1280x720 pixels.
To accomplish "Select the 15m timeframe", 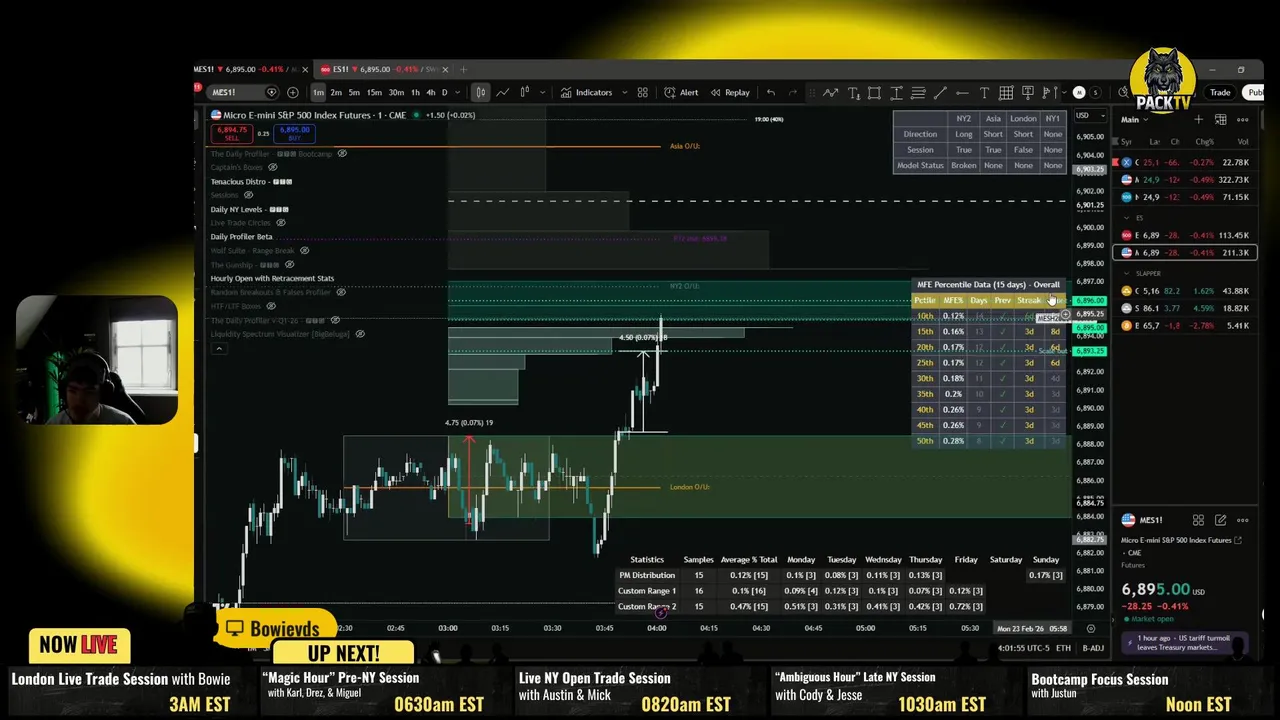I will (x=374, y=92).
